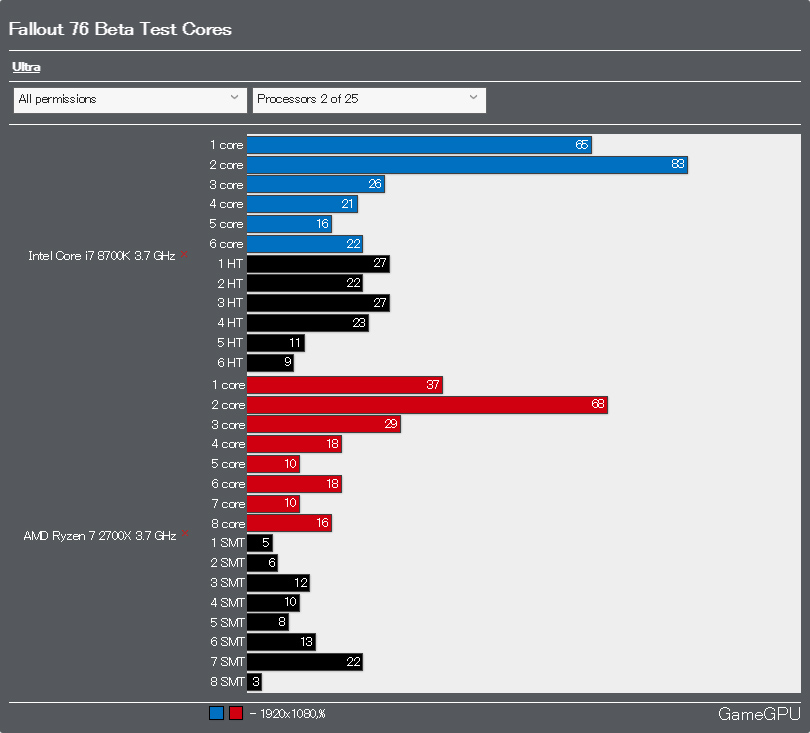Click the AMD 3 core bar showing 29
810x733 pixels.
(x=324, y=424)
